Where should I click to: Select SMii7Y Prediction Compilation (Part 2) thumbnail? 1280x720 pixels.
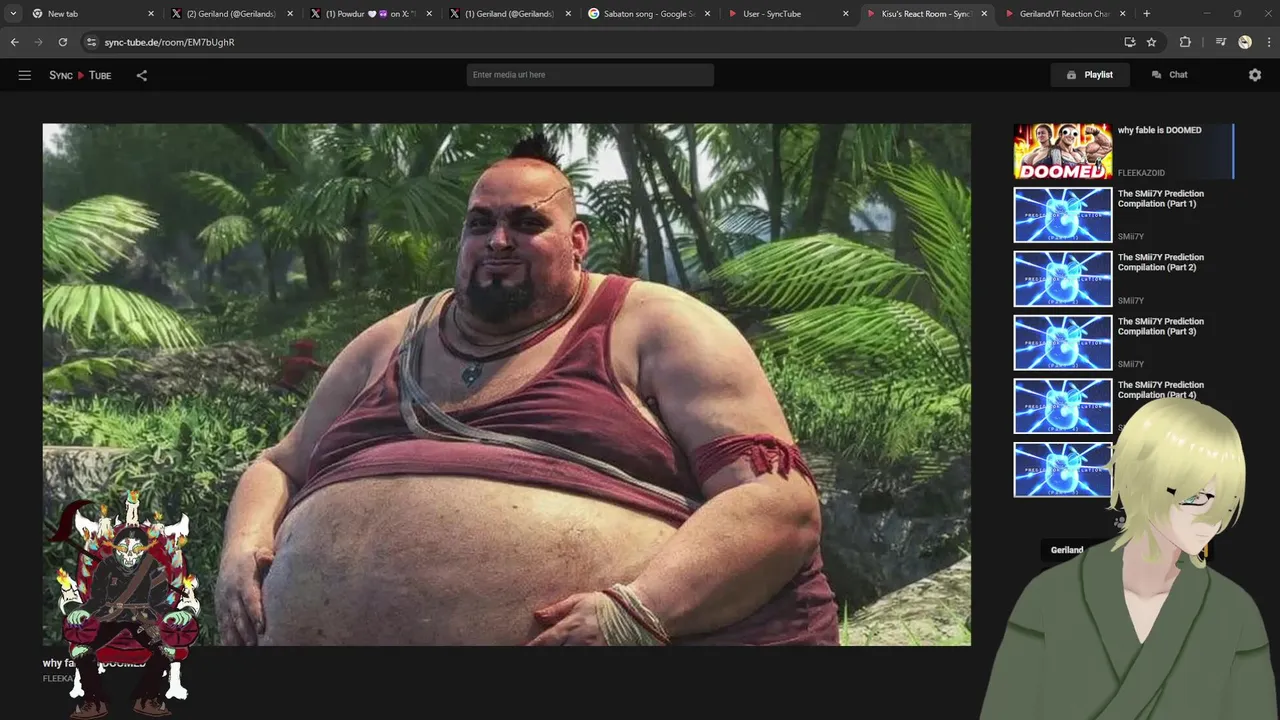[x=1063, y=279]
